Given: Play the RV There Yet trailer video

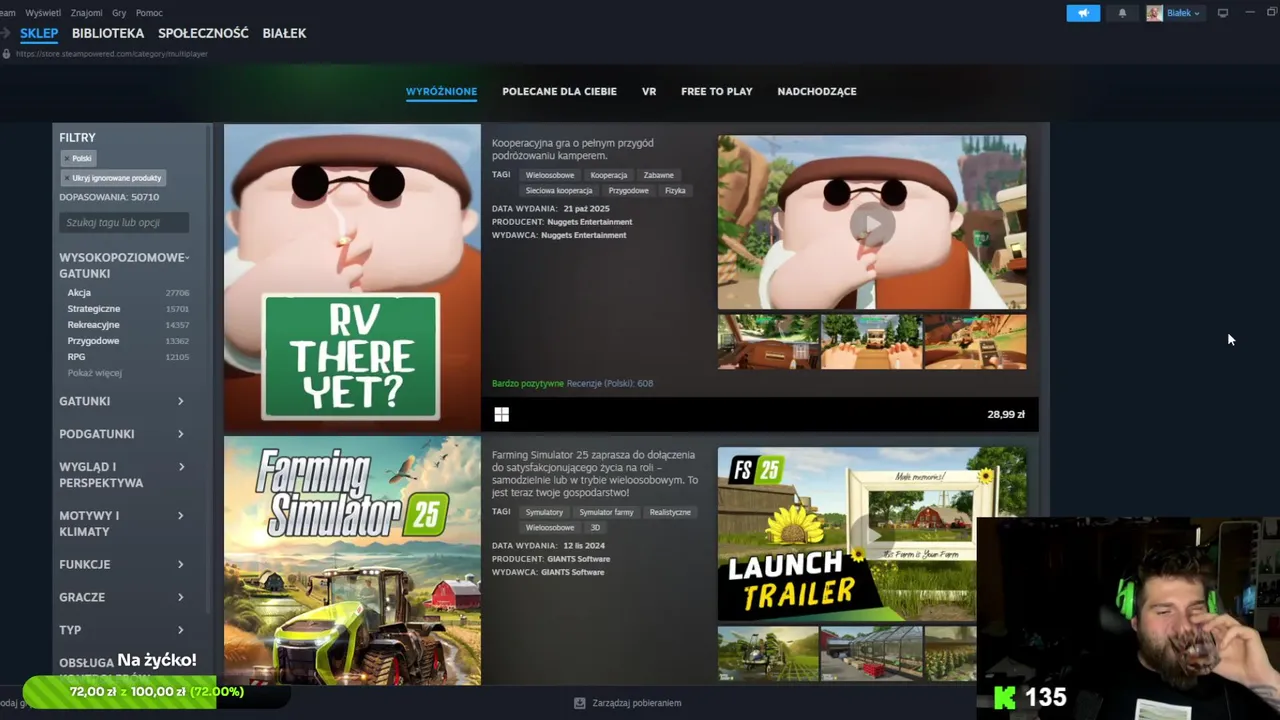Looking at the screenshot, I should [872, 223].
